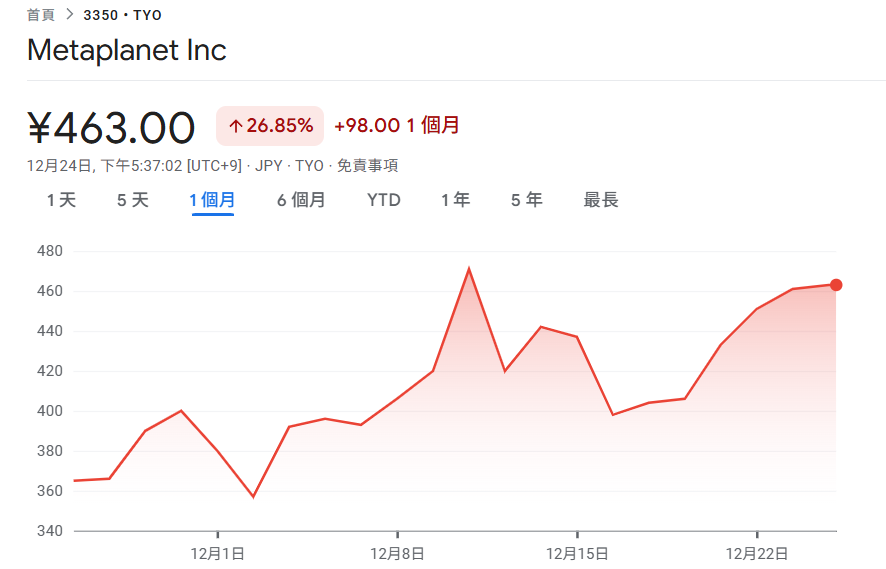This screenshot has height=569, width=886.
Task: Click the +98.00 1個月 change text
Action: pyautogui.click(x=397, y=126)
